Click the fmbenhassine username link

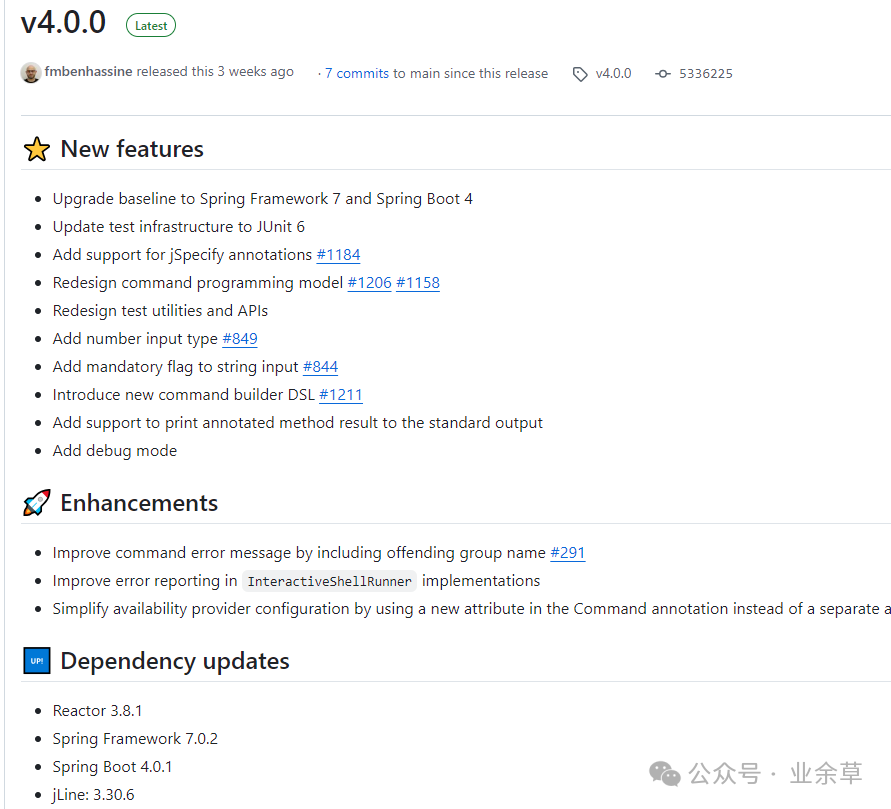tap(86, 72)
